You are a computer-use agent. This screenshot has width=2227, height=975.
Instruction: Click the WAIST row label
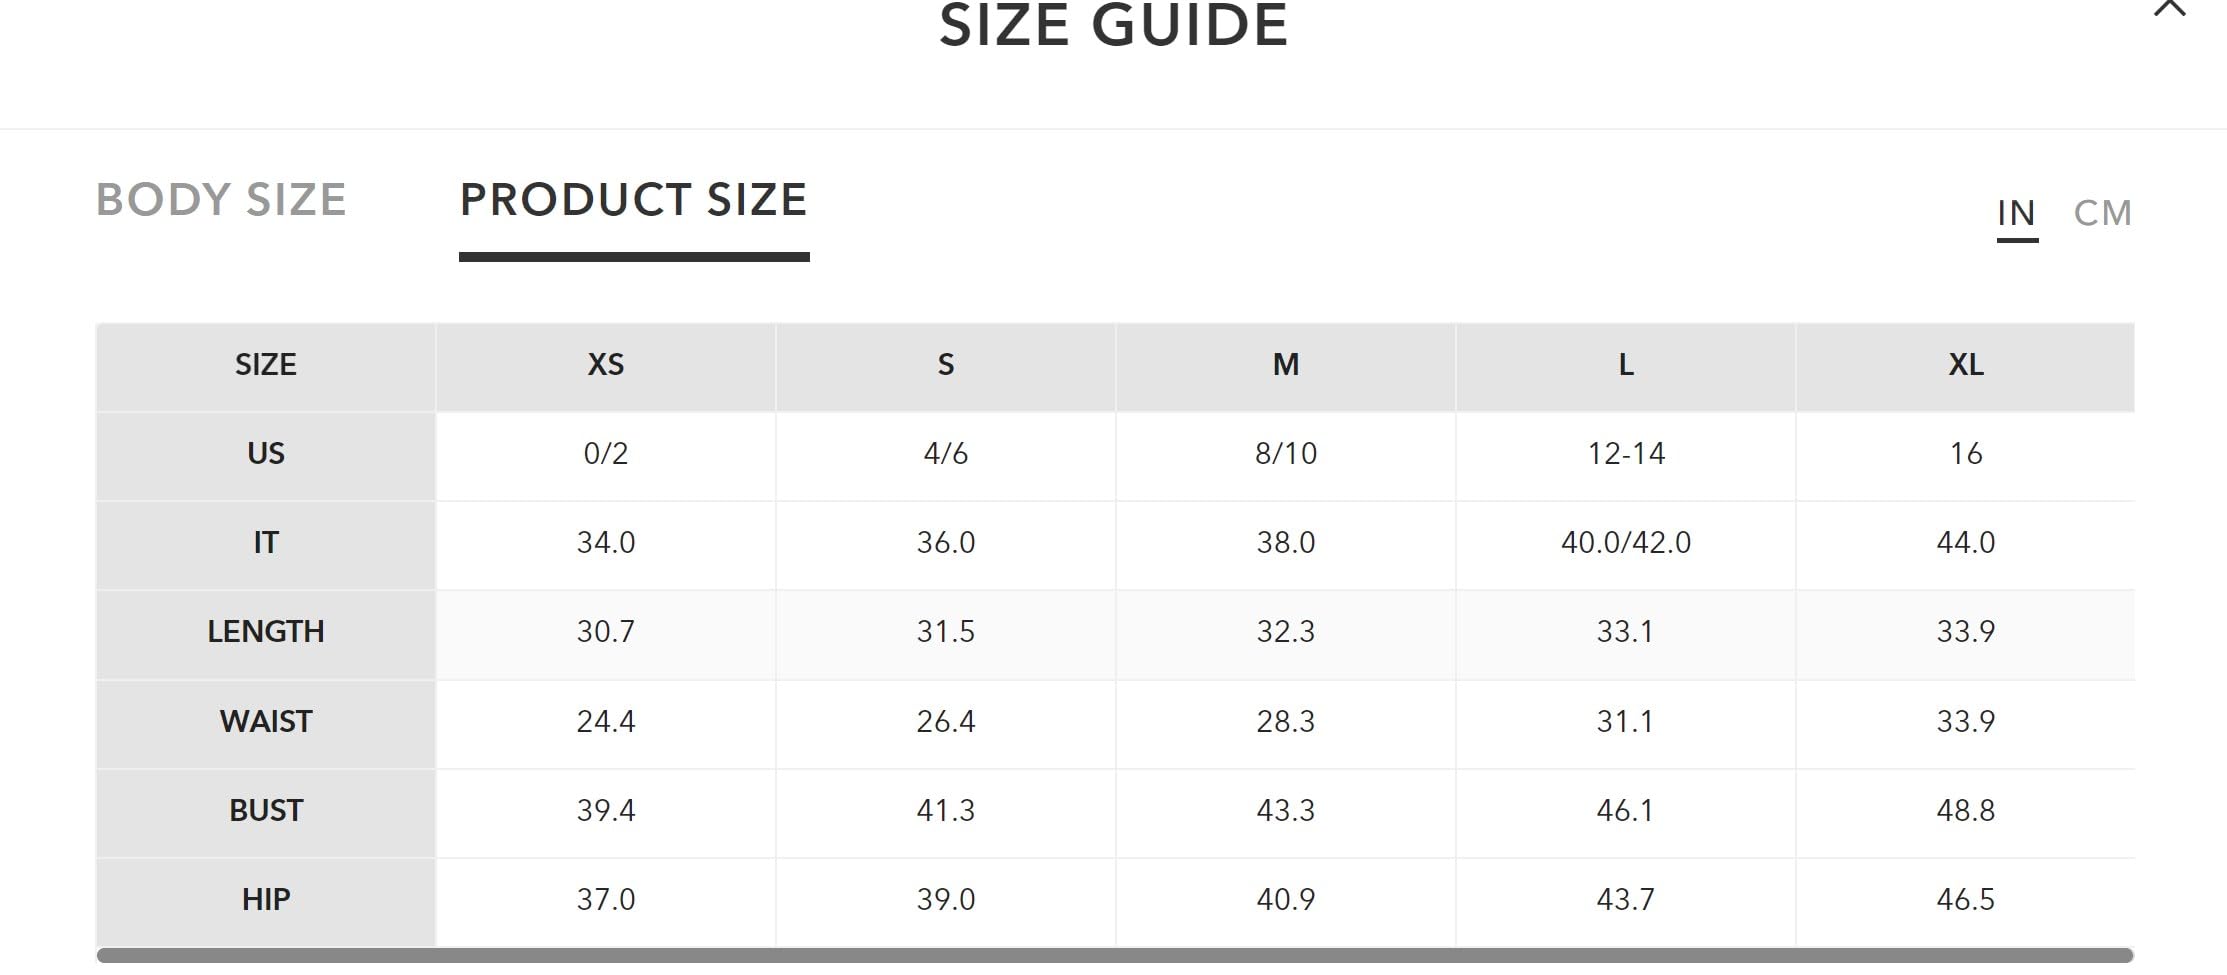click(x=266, y=722)
